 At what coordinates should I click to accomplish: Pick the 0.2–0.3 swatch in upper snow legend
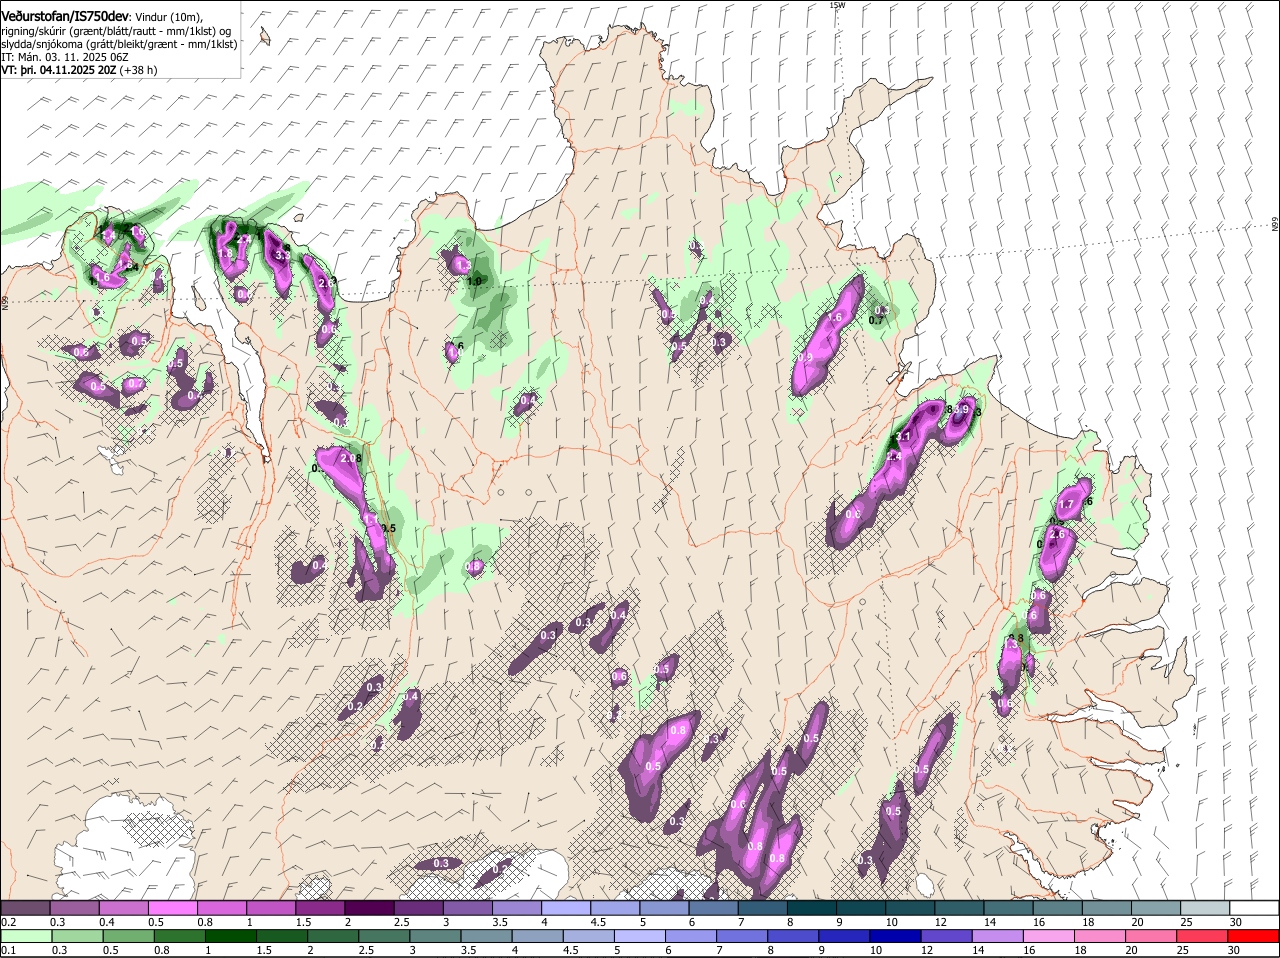(26, 907)
